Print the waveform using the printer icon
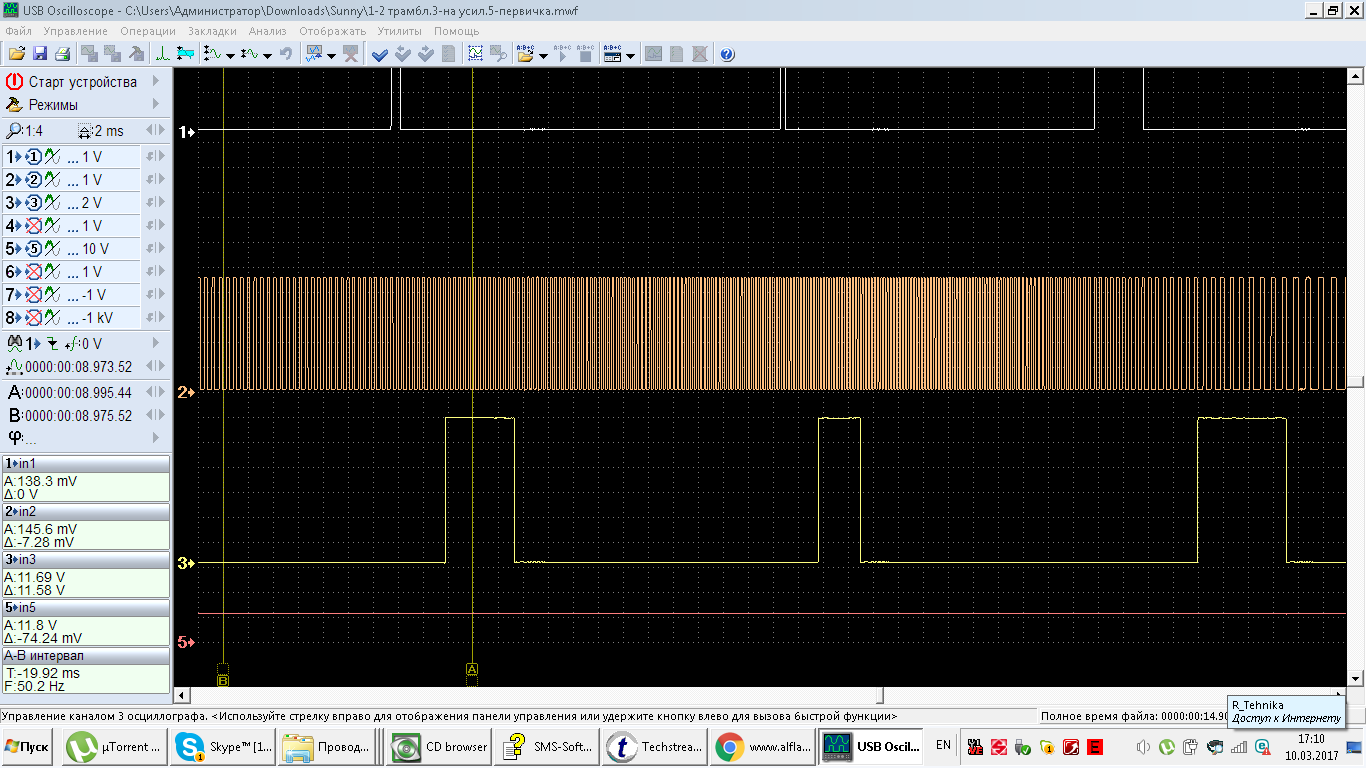 click(62, 54)
